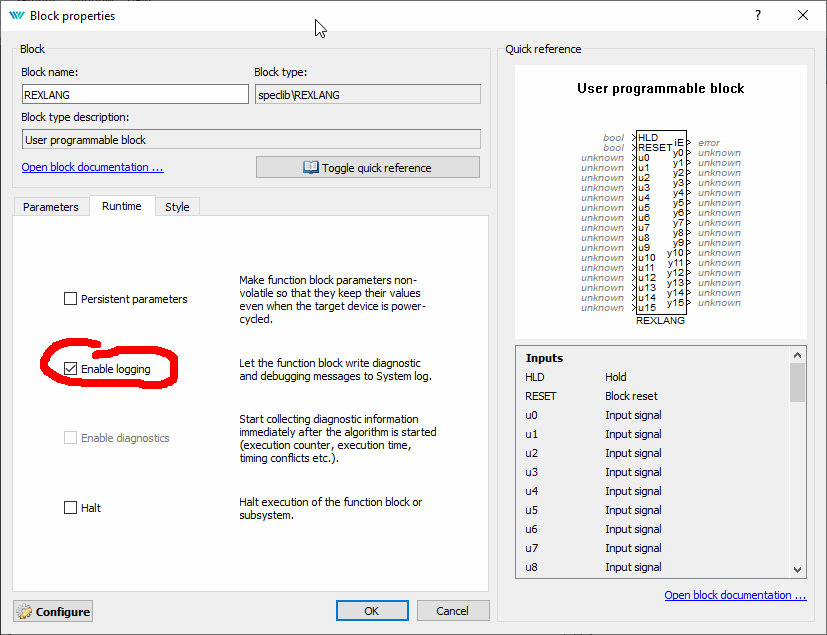This screenshot has height=635, width=827.
Task: Click the Toggle quick reference button
Action: [368, 168]
